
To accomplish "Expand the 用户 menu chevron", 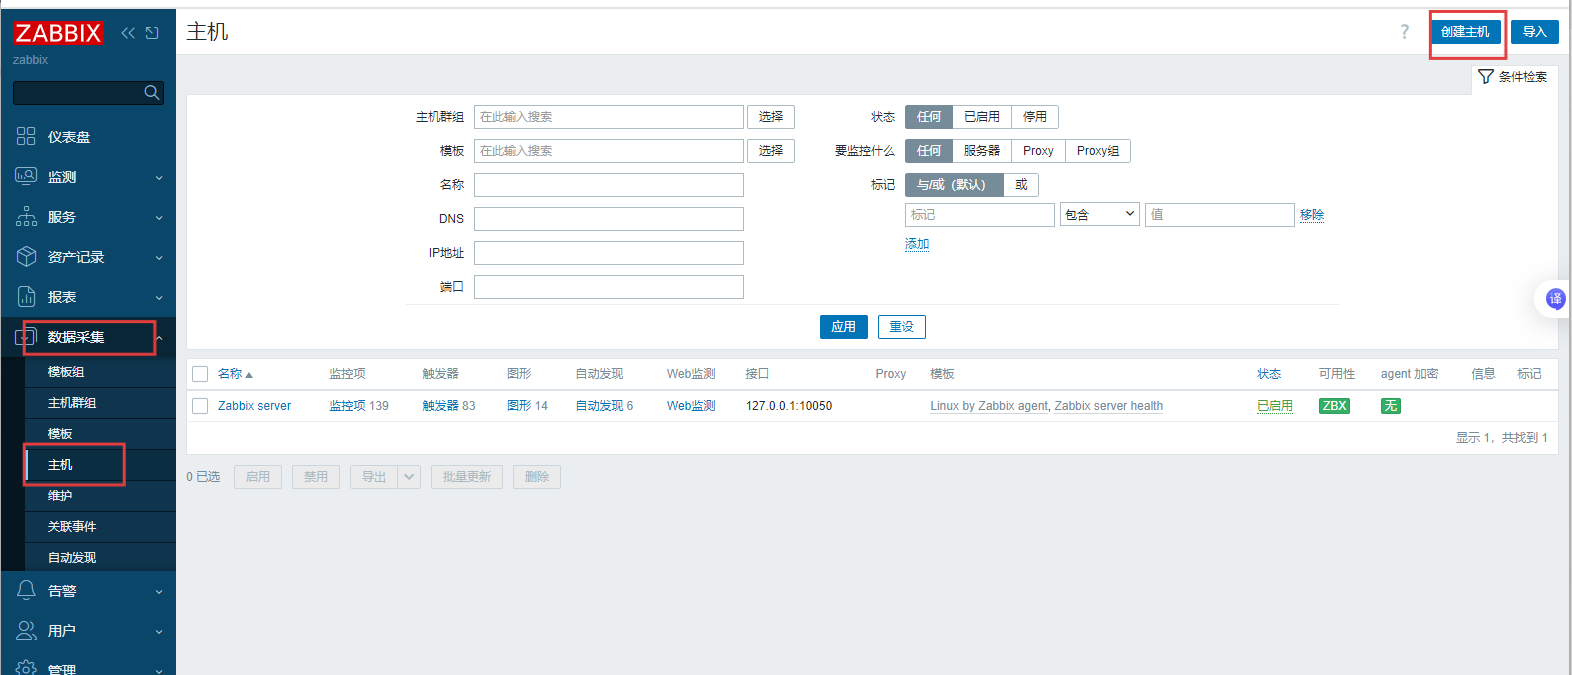I will (x=159, y=632).
